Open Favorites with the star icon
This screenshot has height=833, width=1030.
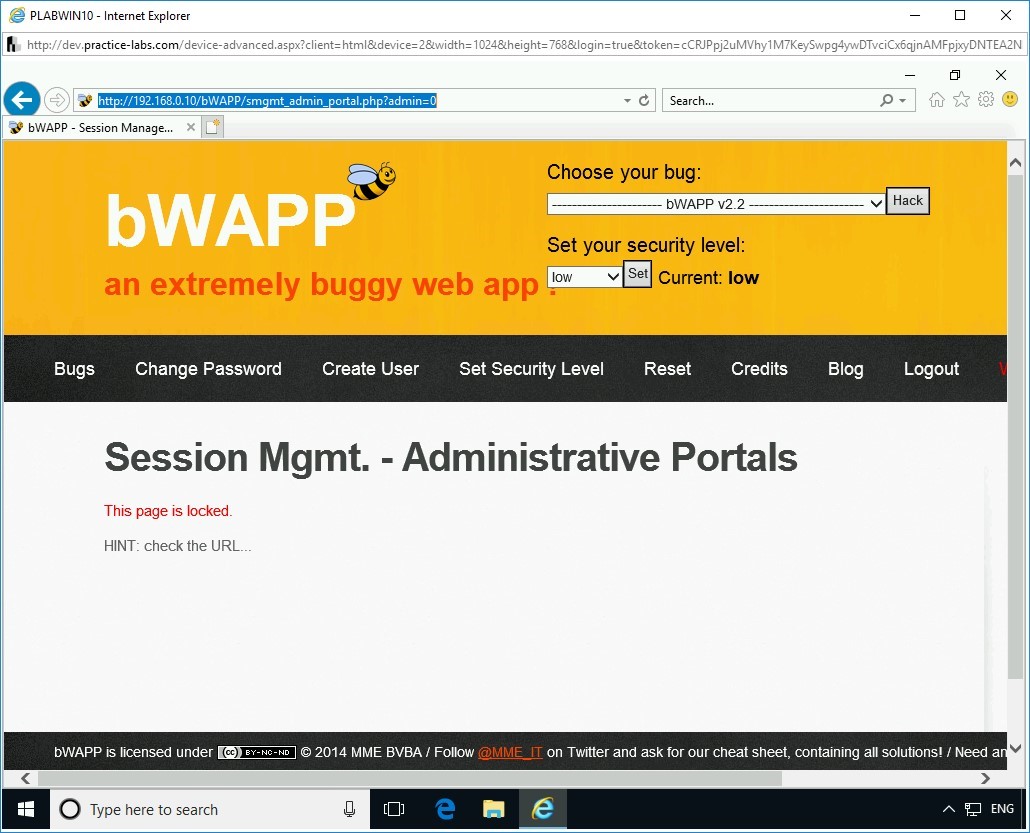[961, 100]
